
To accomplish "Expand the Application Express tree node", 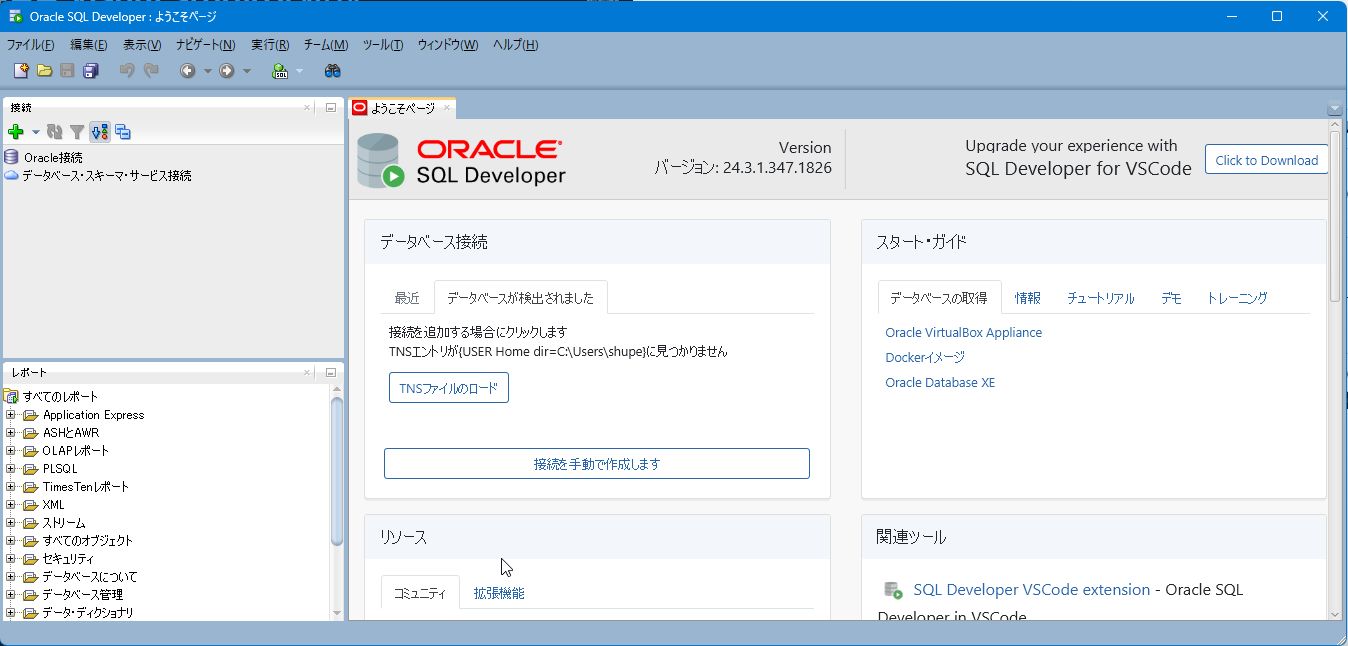I will 9,414.
